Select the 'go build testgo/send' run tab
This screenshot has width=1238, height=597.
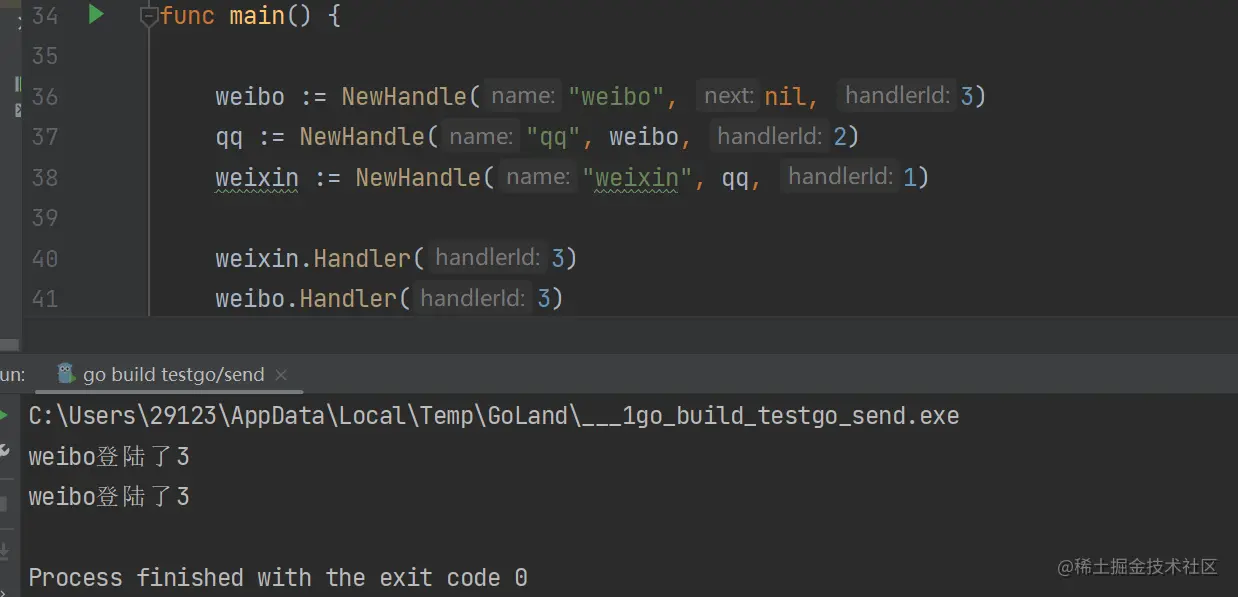pos(174,375)
